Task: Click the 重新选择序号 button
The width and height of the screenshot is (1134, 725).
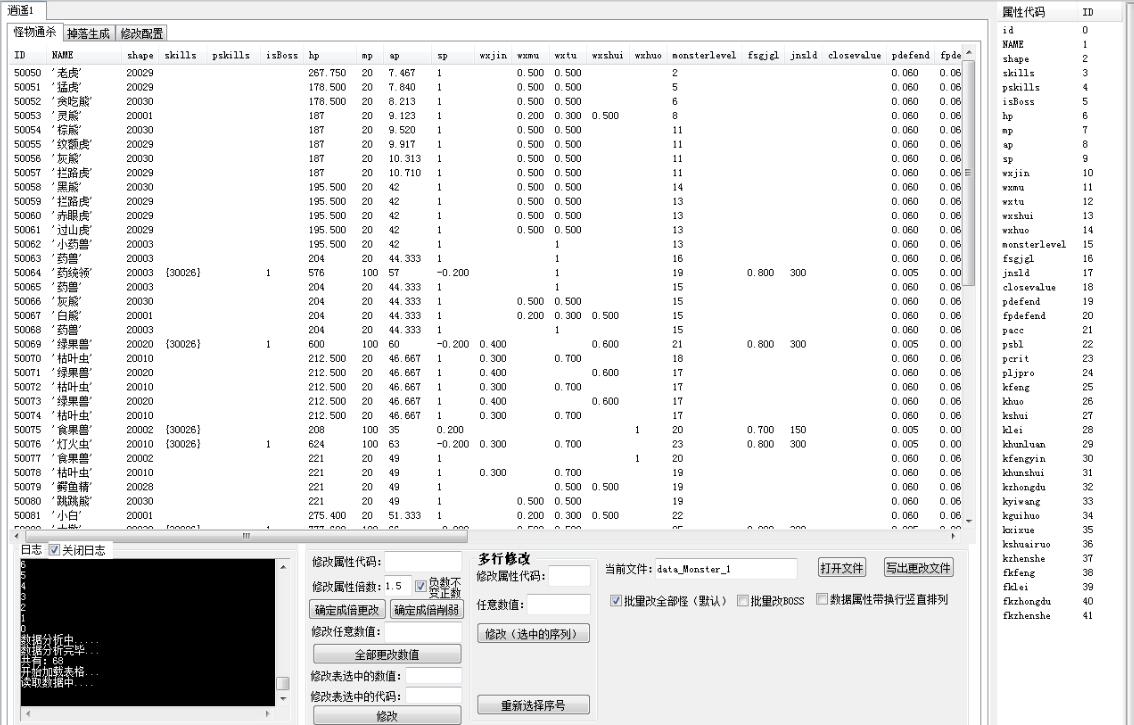Action: click(x=533, y=705)
